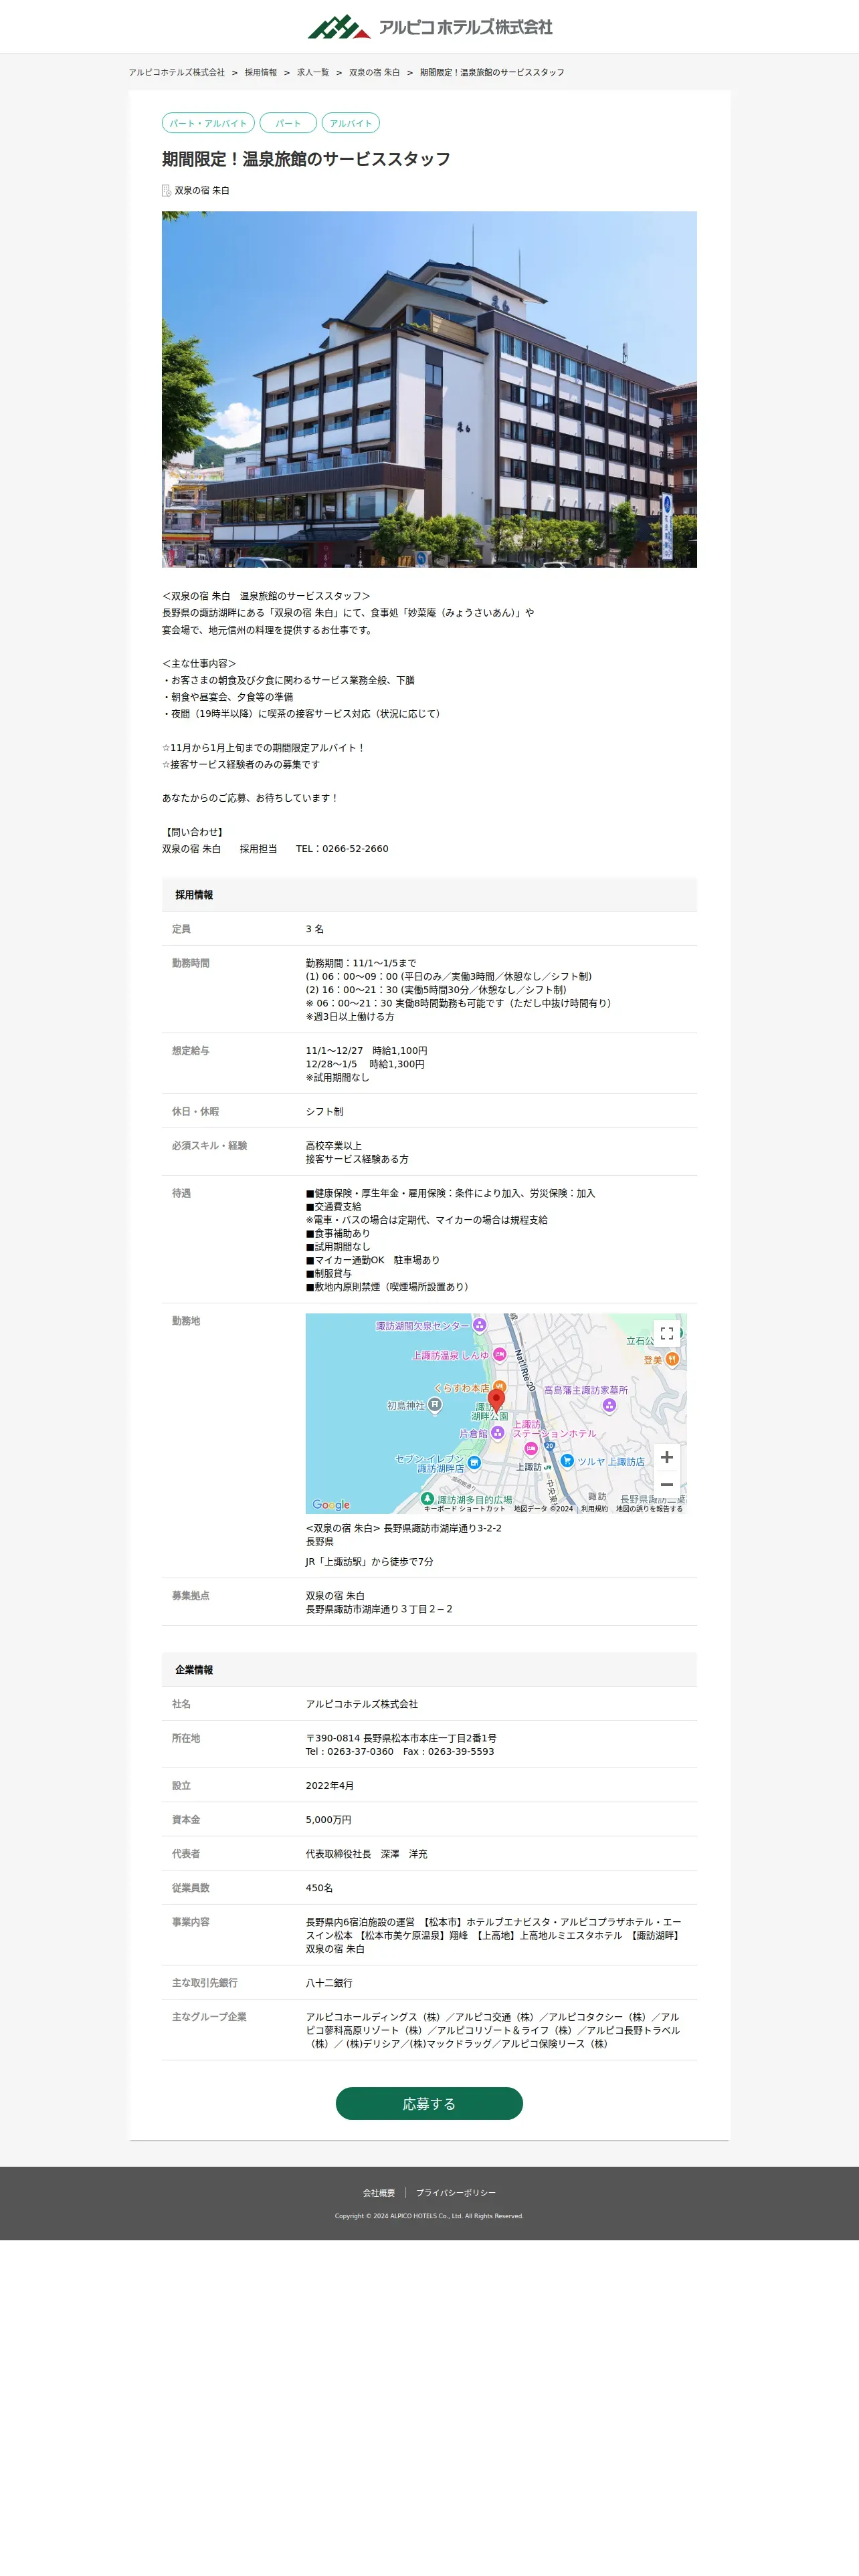
Task: Go to 採用情報 breadcrumb
Action: (x=261, y=72)
